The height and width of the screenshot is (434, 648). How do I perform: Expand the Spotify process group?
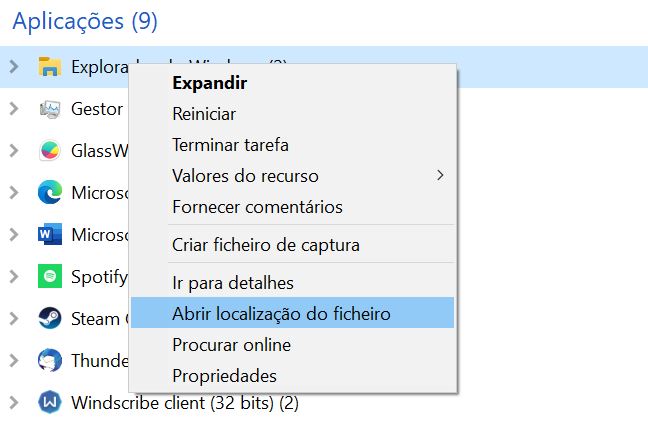click(x=14, y=276)
